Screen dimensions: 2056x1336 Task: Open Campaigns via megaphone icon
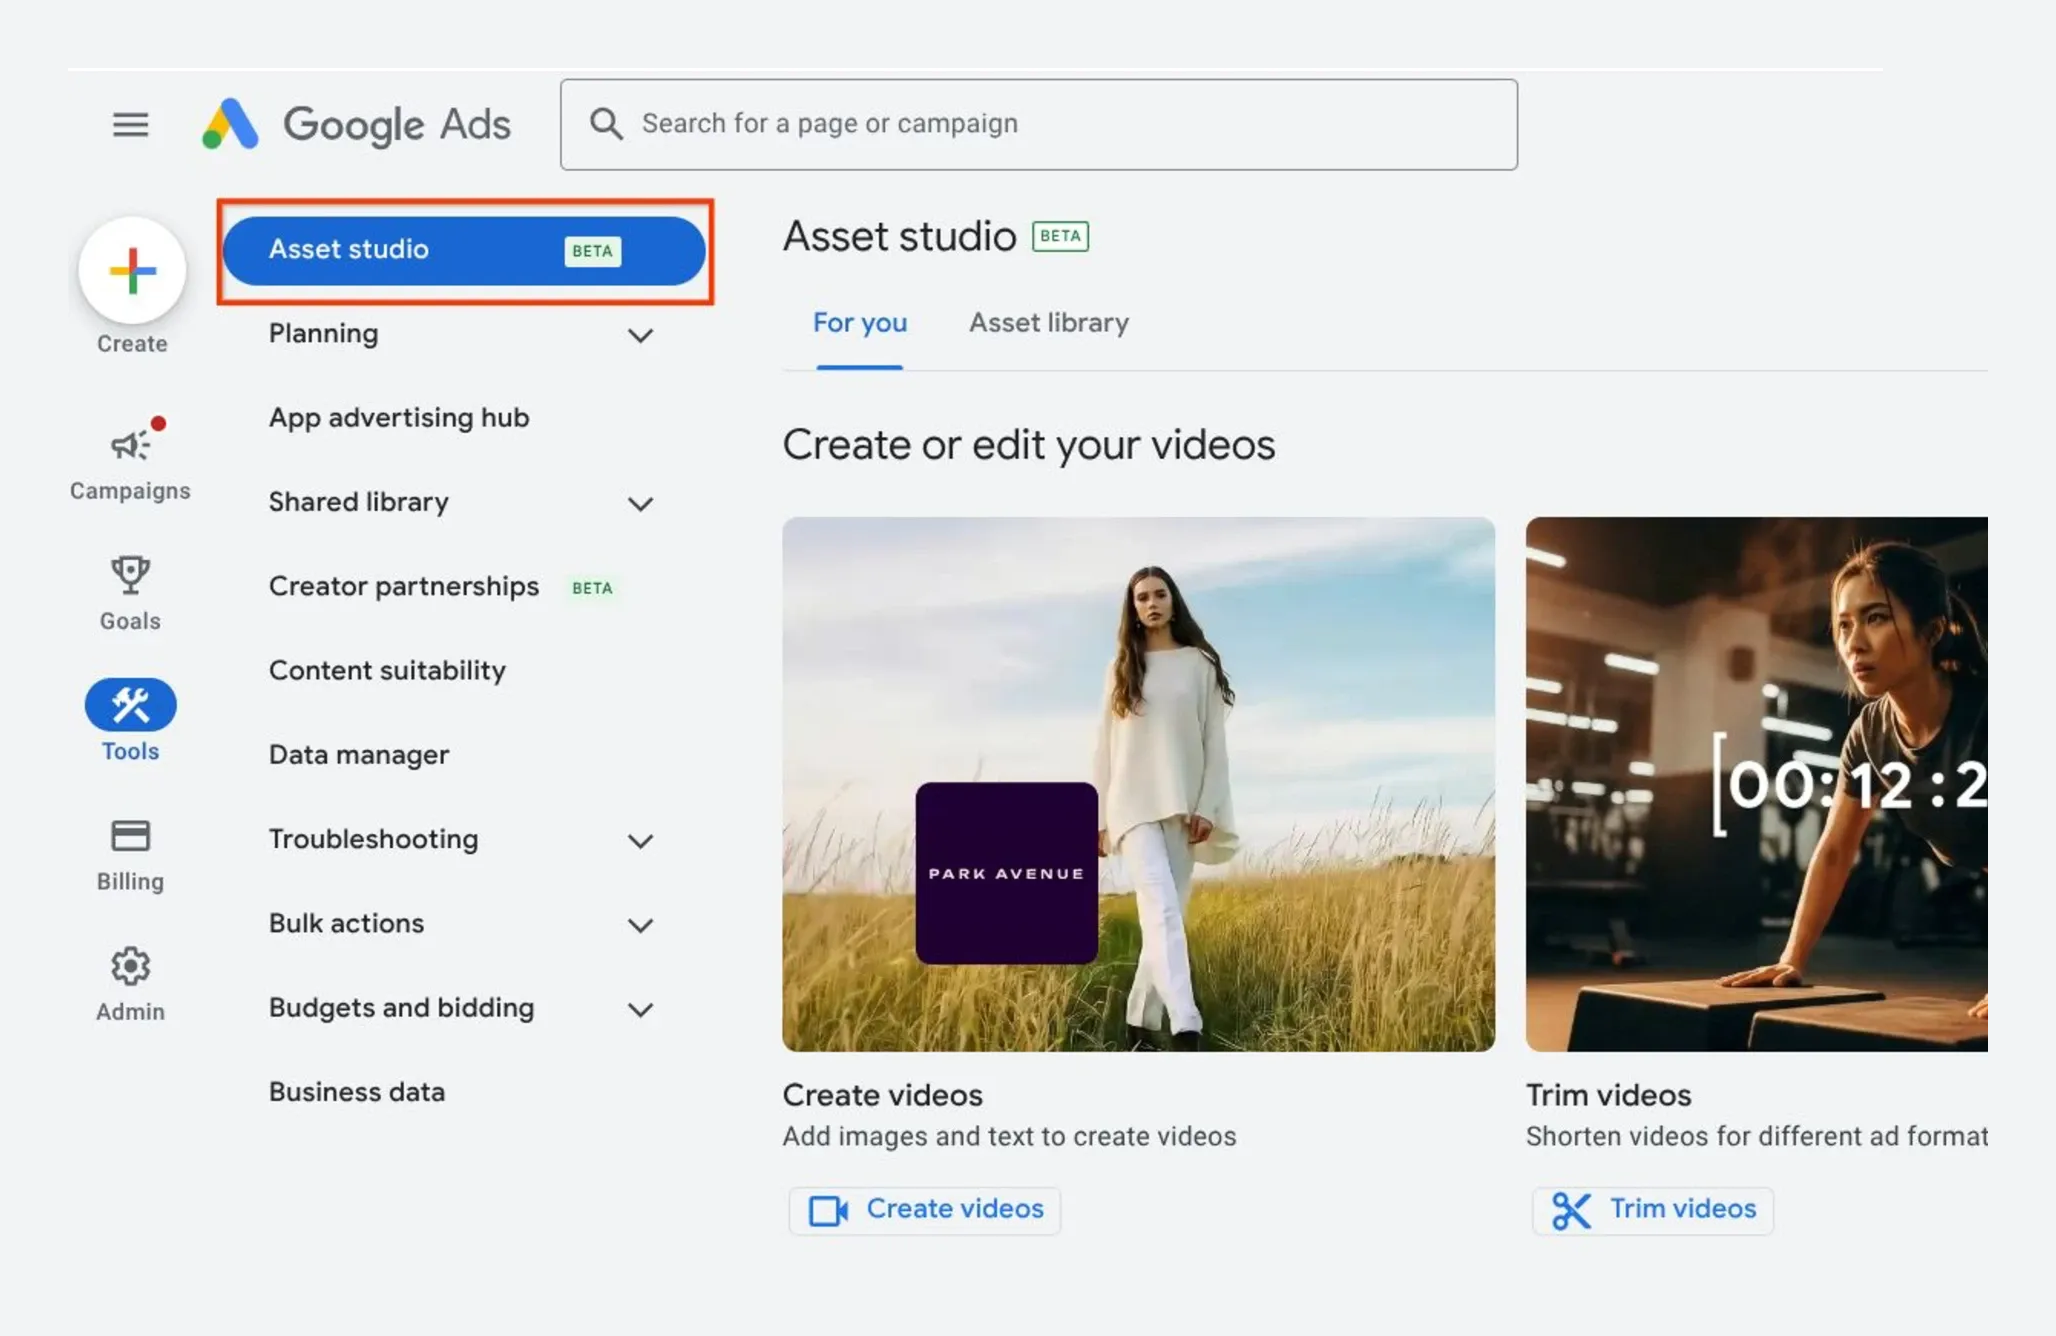pyautogui.click(x=130, y=445)
